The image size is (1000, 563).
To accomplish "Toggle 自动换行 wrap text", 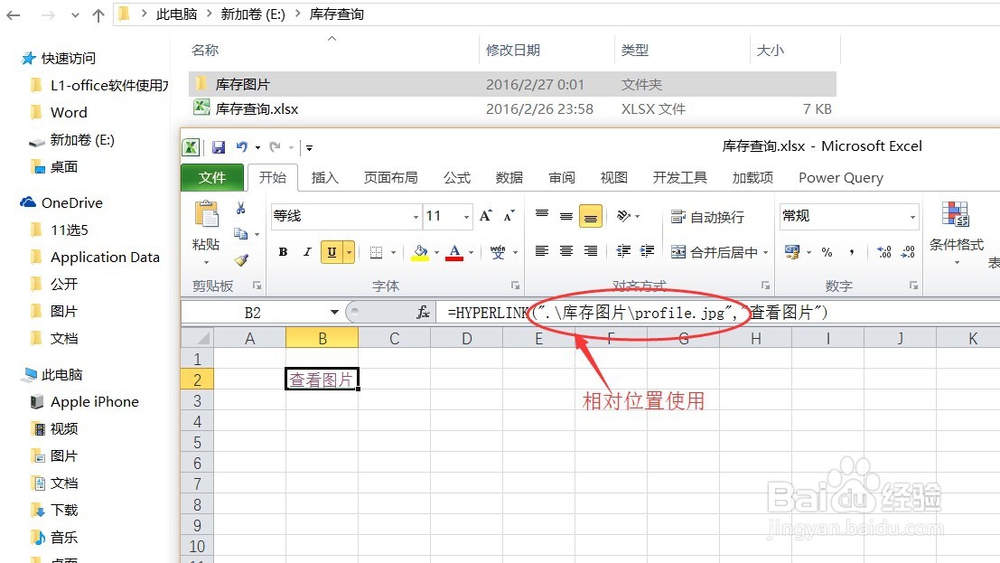I will coord(707,217).
